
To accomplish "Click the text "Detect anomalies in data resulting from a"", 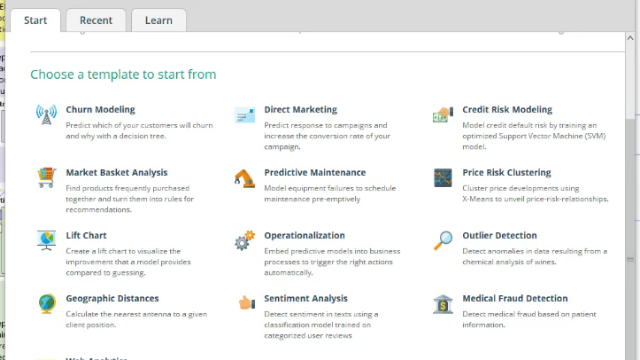I will [x=535, y=251].
